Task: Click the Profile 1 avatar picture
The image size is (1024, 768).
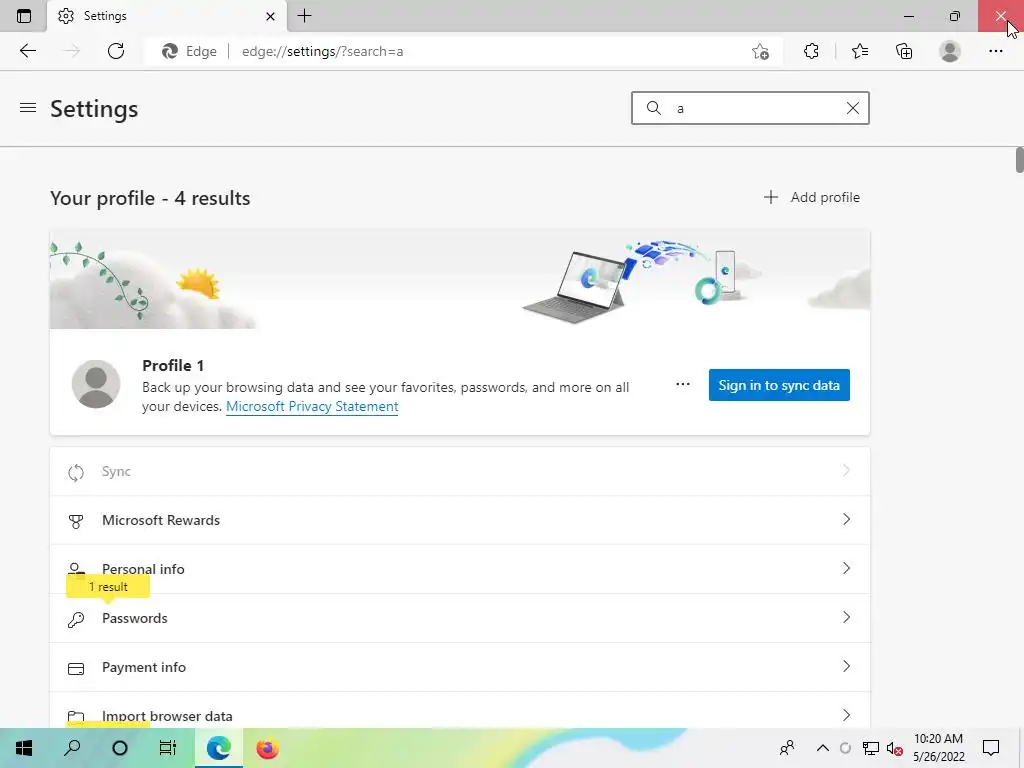Action: click(x=96, y=384)
